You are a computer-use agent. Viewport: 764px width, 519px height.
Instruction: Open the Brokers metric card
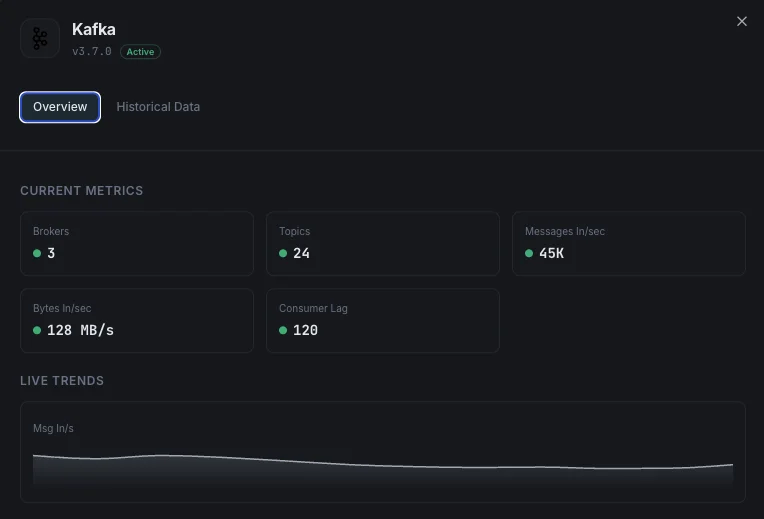tap(137, 243)
